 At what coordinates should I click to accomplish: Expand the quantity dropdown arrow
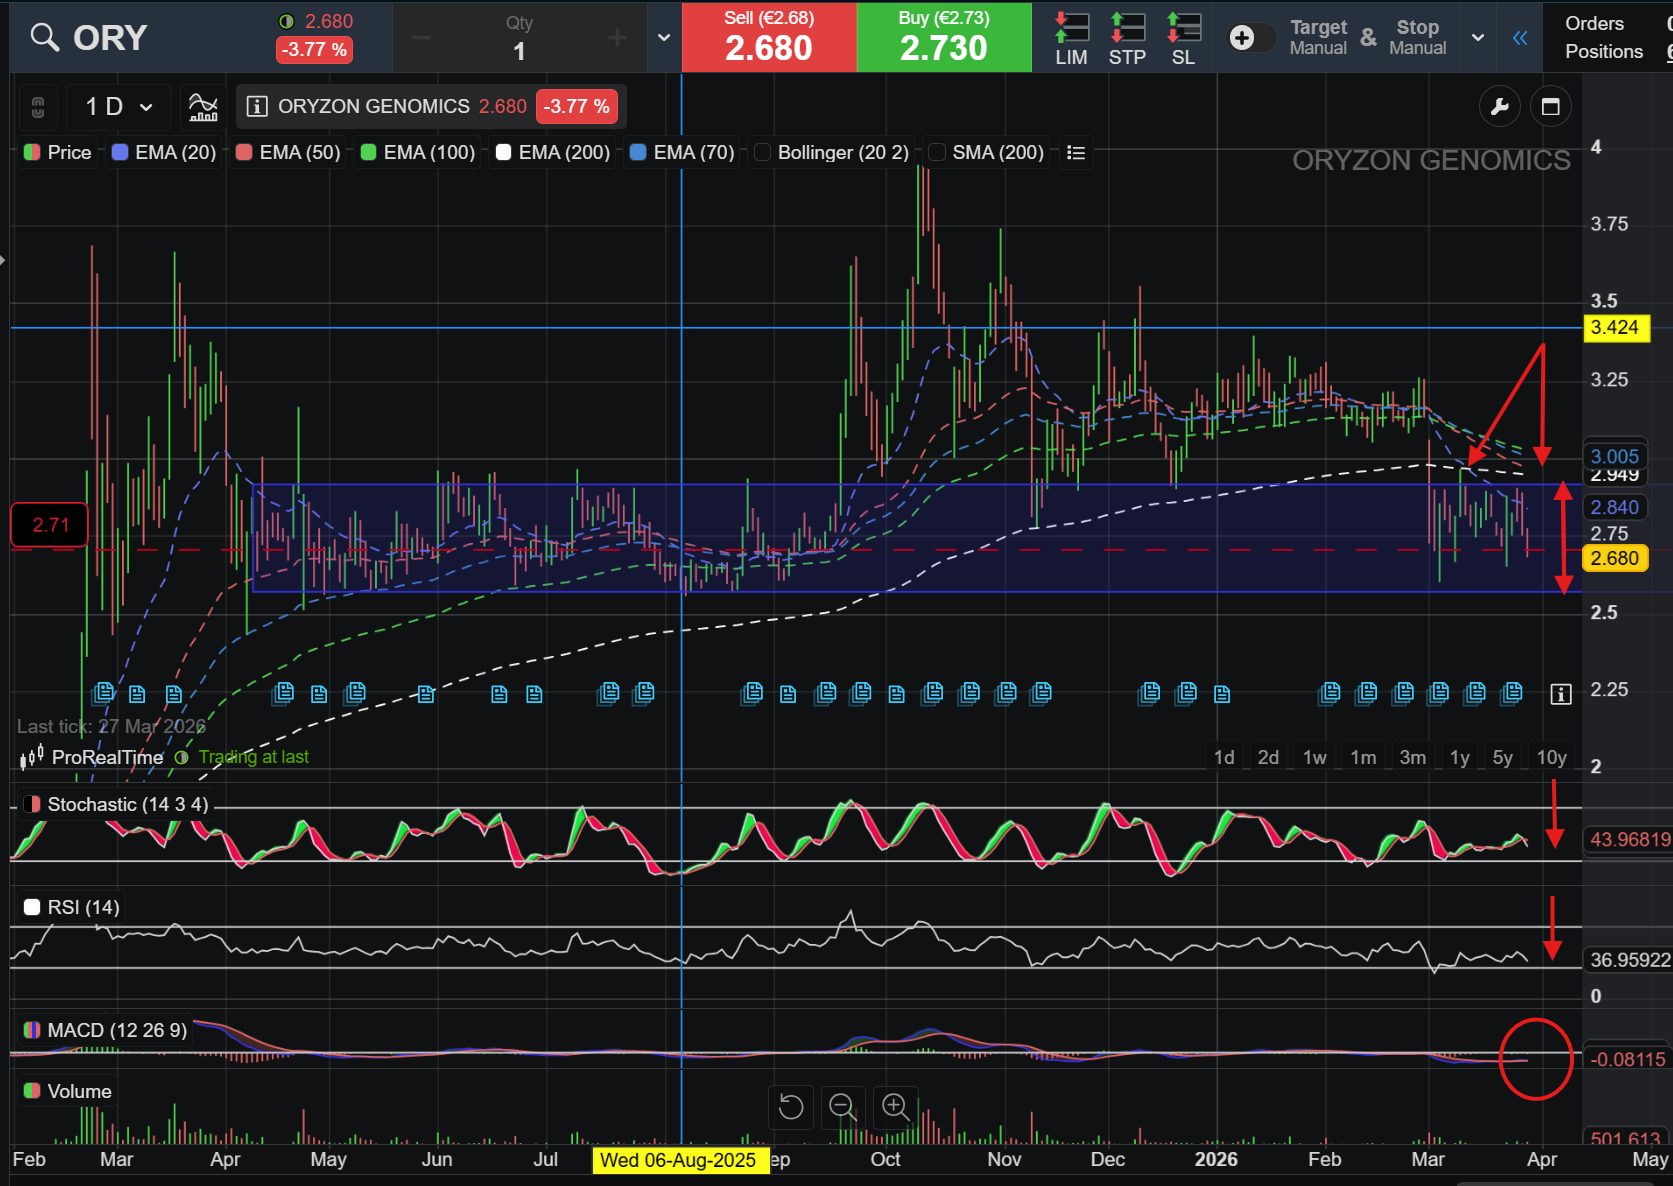pyautogui.click(x=664, y=38)
